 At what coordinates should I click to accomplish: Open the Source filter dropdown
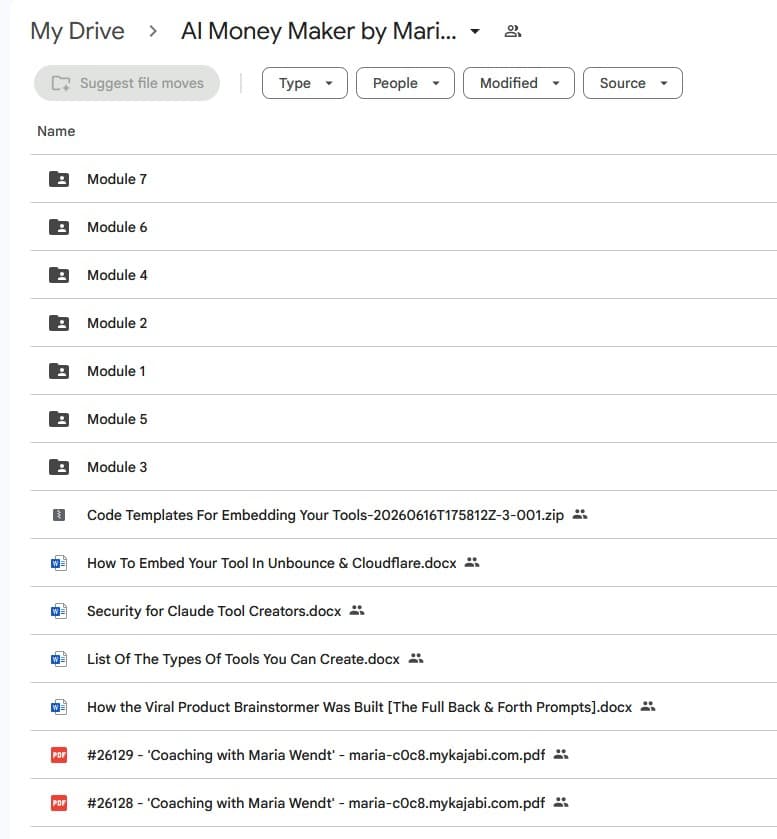[x=633, y=83]
